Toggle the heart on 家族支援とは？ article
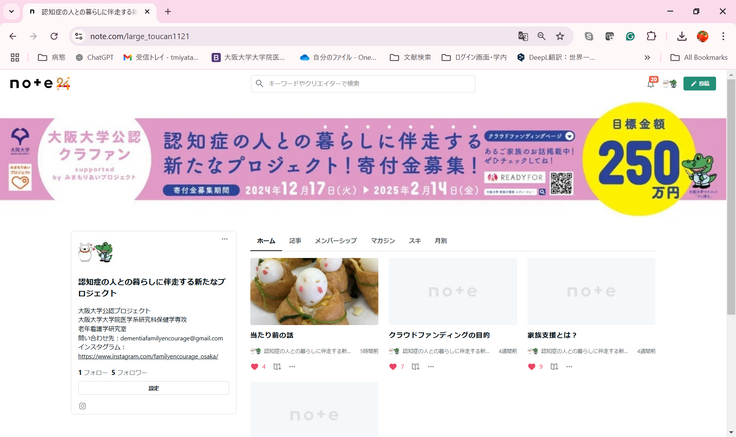 pos(532,367)
